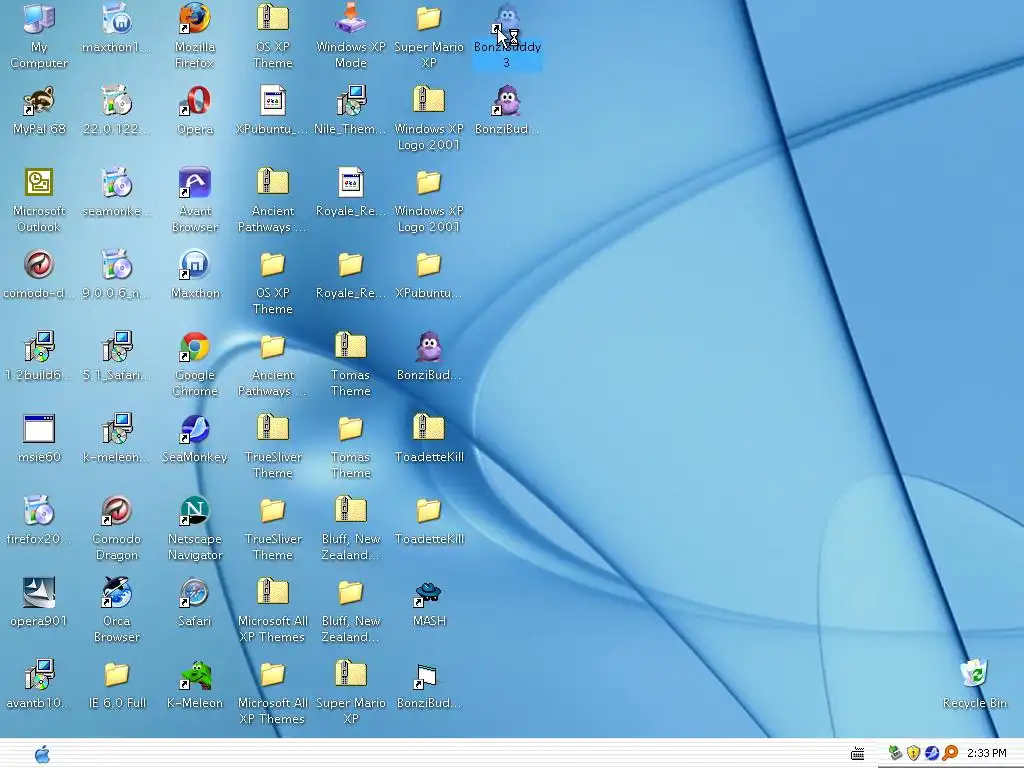This screenshot has width=1024, height=768.
Task: Select the MASH shortcut icon
Action: tap(428, 594)
